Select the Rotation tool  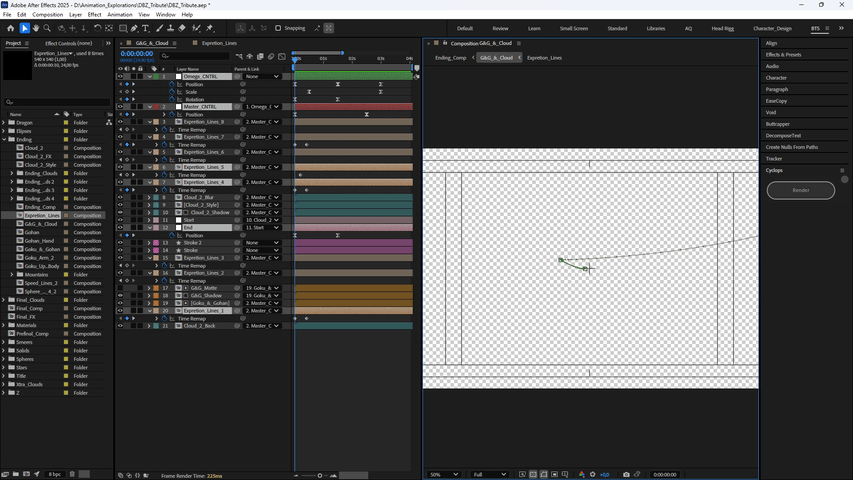(97, 28)
